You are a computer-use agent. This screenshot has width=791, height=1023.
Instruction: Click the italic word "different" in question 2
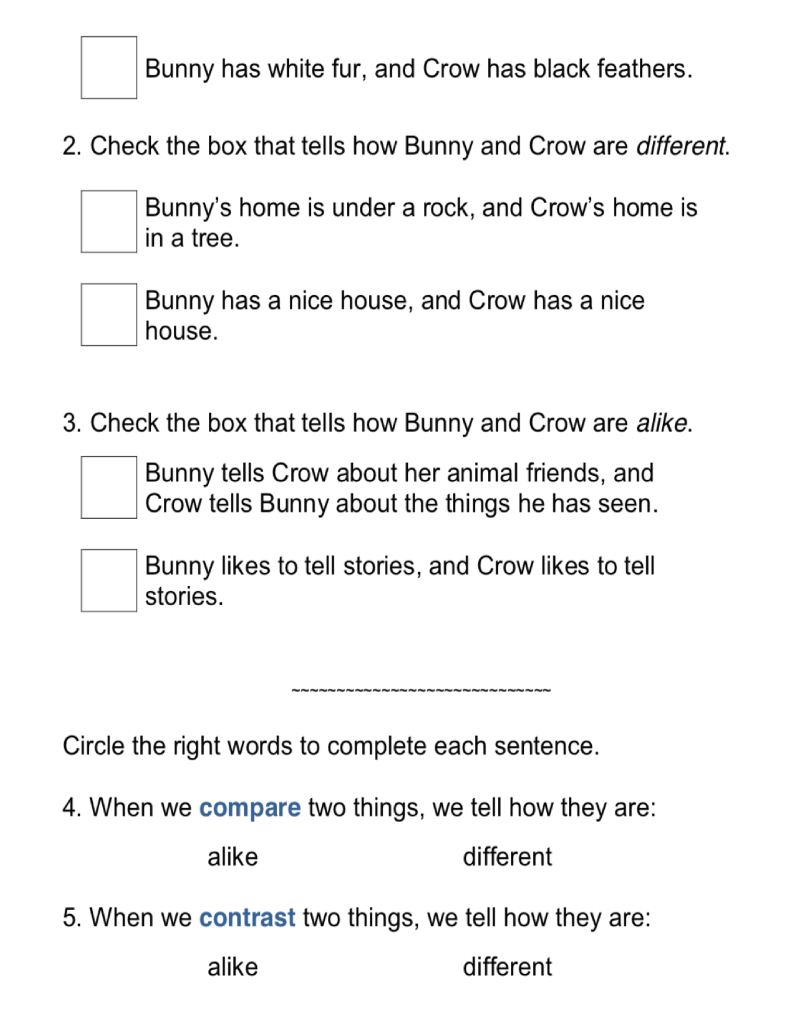[683, 147]
